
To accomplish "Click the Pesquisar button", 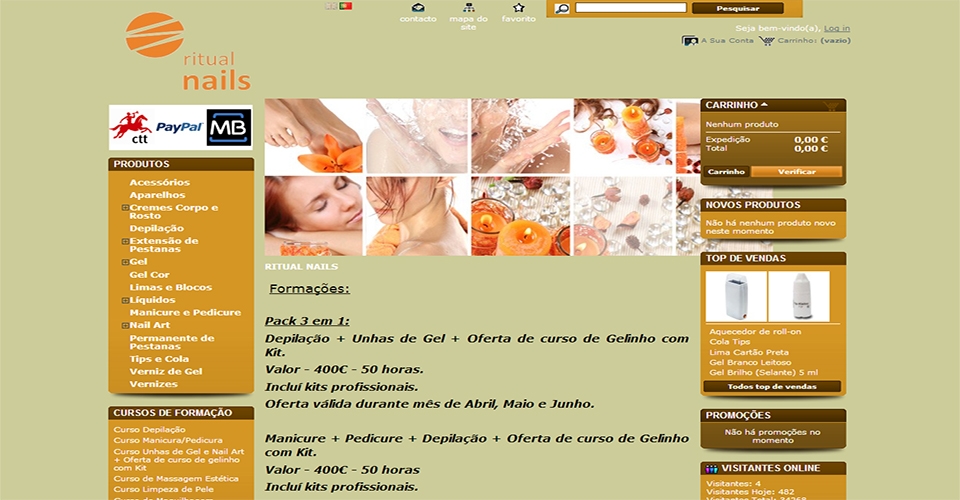I will [x=738, y=9].
